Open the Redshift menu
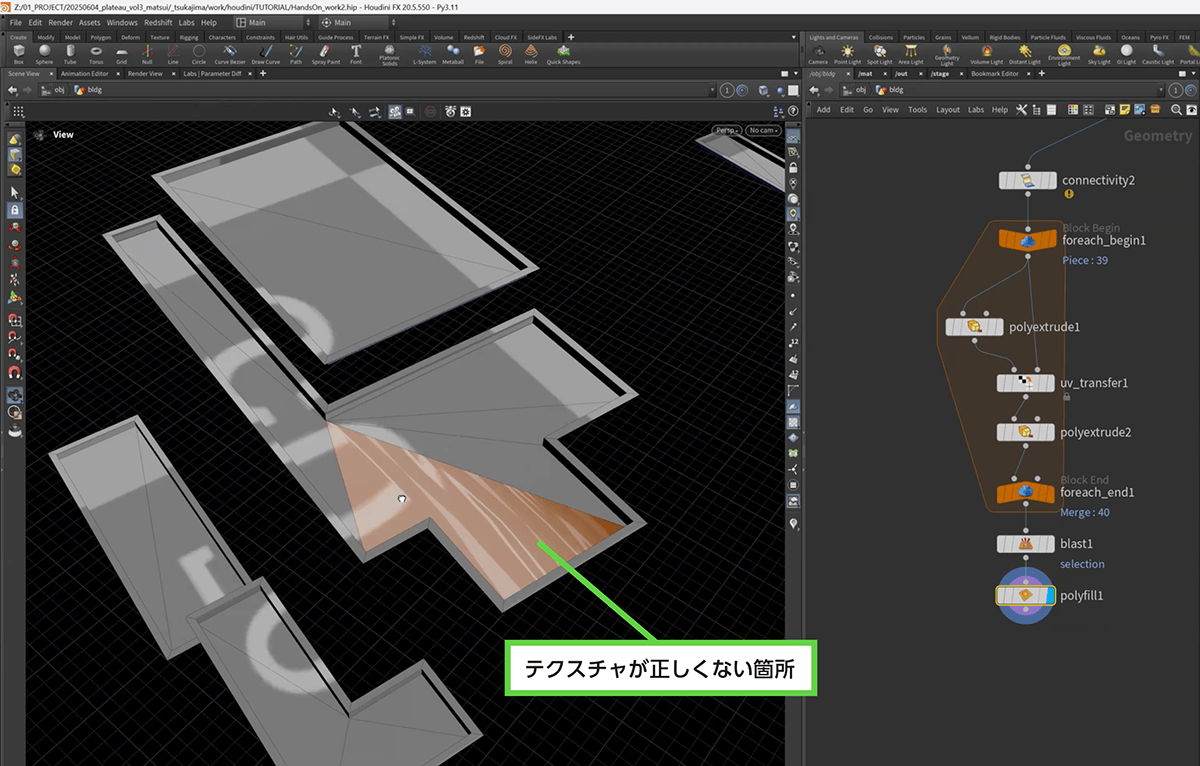Screen dimensions: 1200x766 (158, 22)
